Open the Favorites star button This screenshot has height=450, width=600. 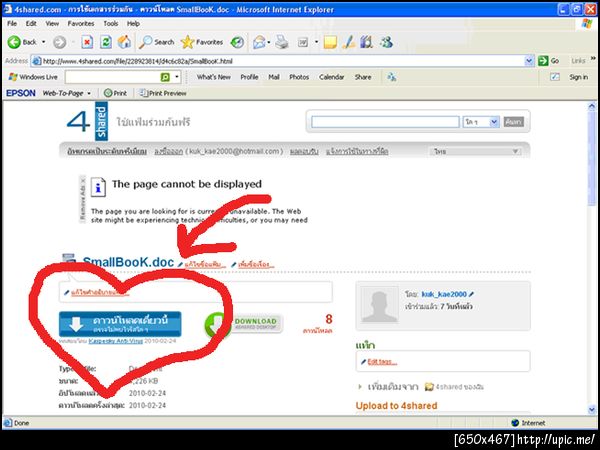[x=202, y=42]
